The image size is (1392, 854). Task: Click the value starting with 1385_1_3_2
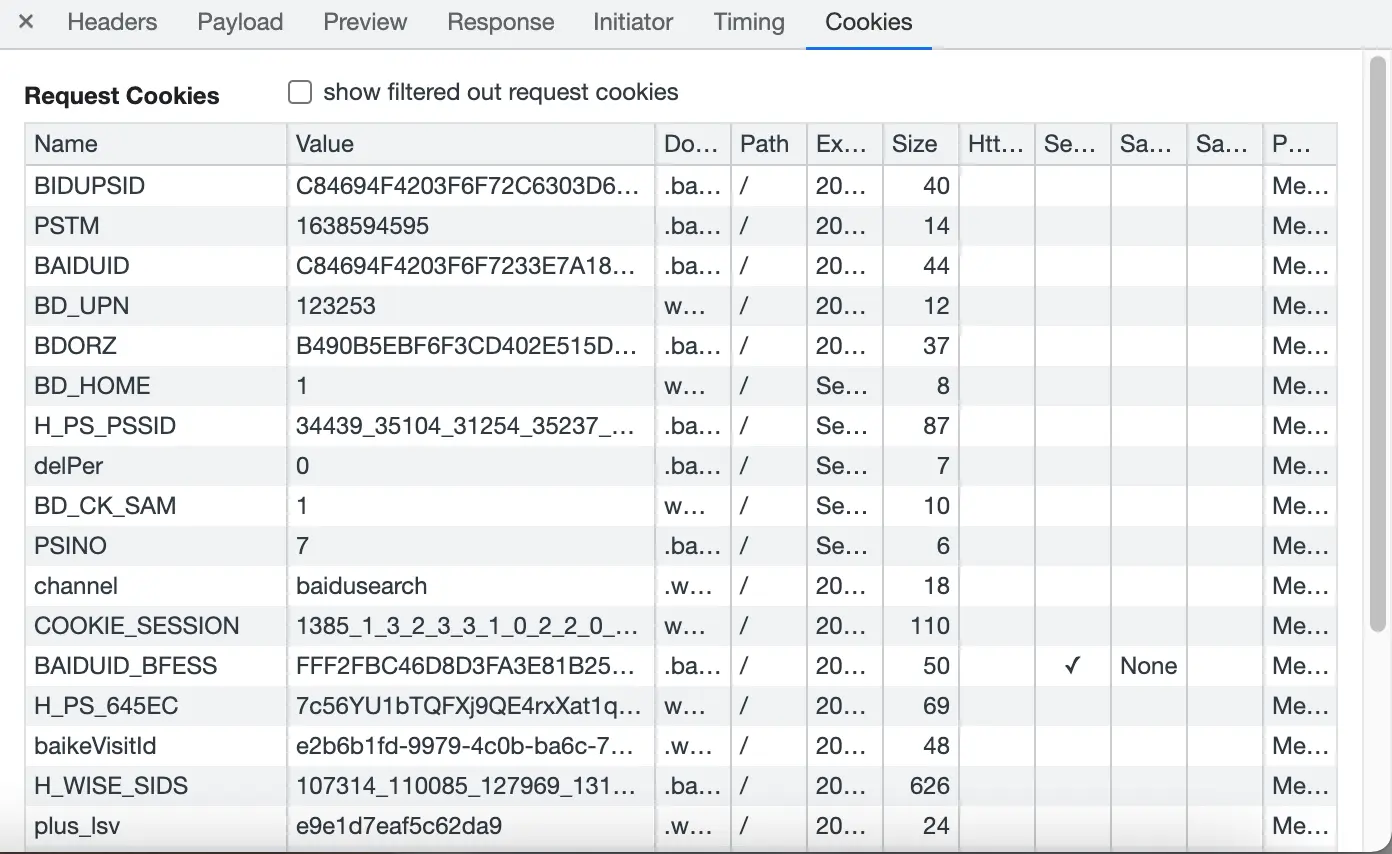(x=467, y=626)
